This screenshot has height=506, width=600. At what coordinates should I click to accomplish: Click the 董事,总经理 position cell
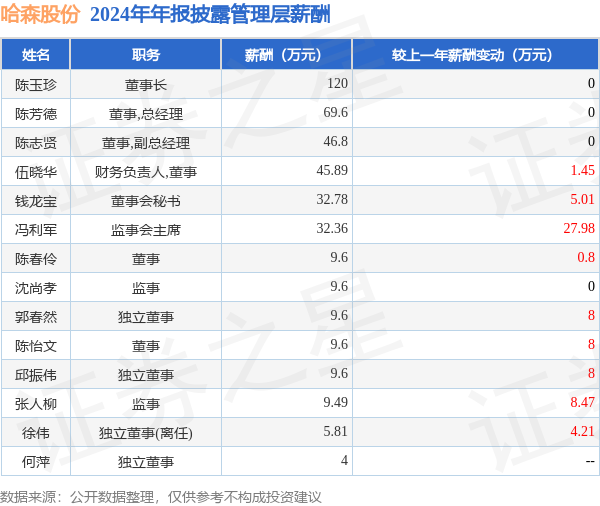click(145, 114)
